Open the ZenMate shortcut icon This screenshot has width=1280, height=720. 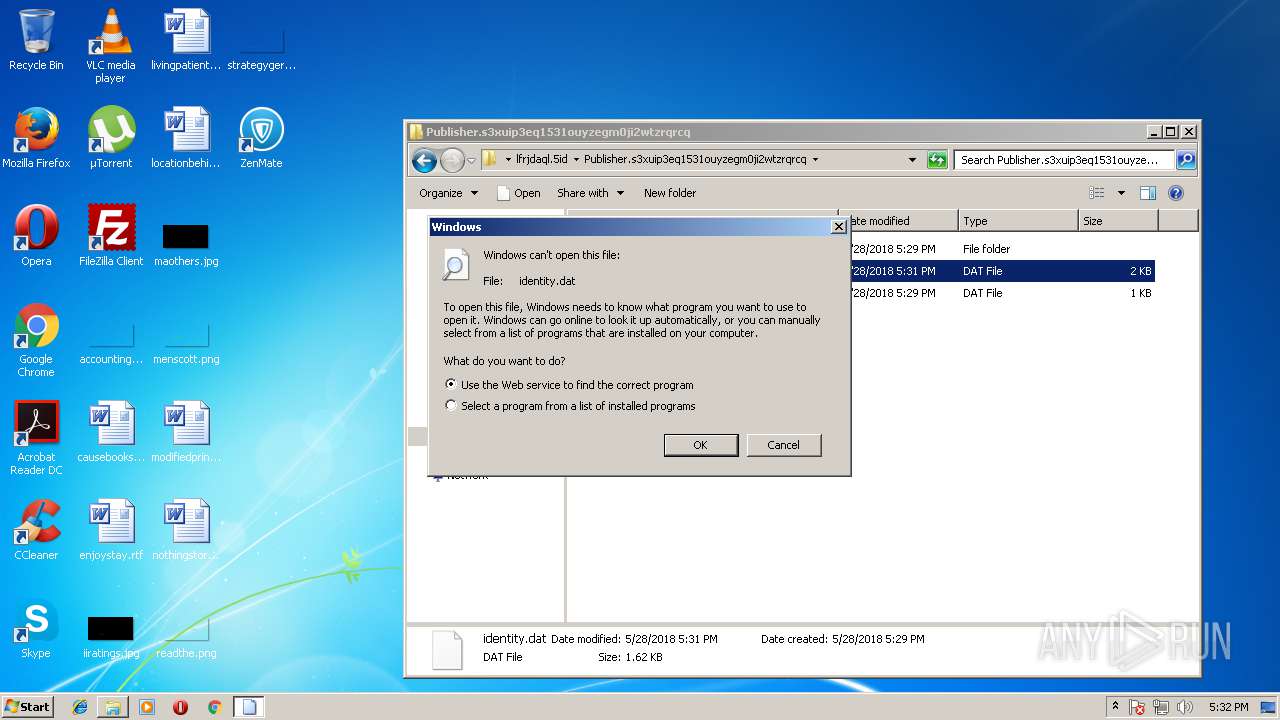point(261,138)
